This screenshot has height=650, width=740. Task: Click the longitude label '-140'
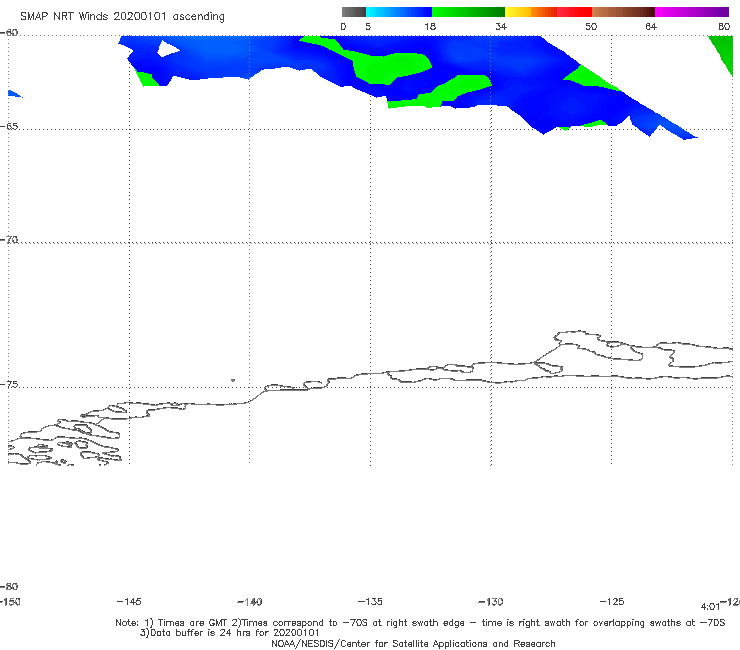tap(250, 601)
